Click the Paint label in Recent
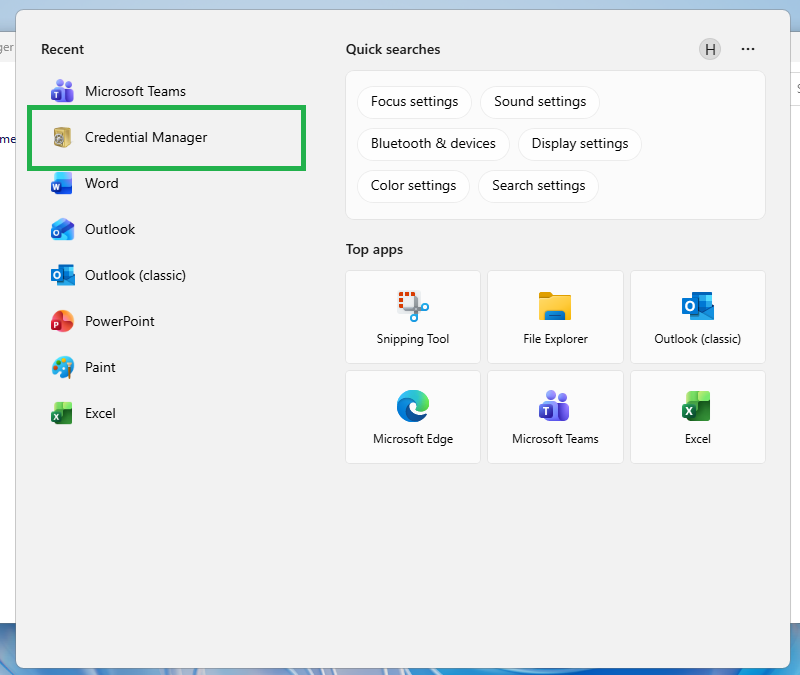The width and height of the screenshot is (800, 675). click(100, 367)
